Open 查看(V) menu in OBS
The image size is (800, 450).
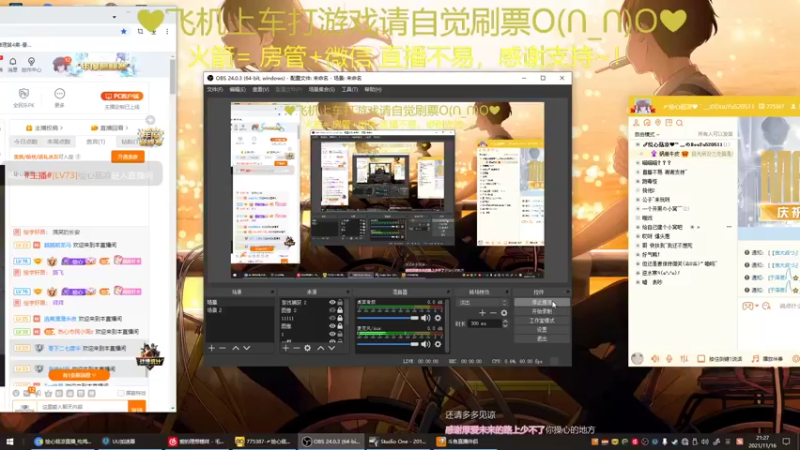pyautogui.click(x=261, y=90)
